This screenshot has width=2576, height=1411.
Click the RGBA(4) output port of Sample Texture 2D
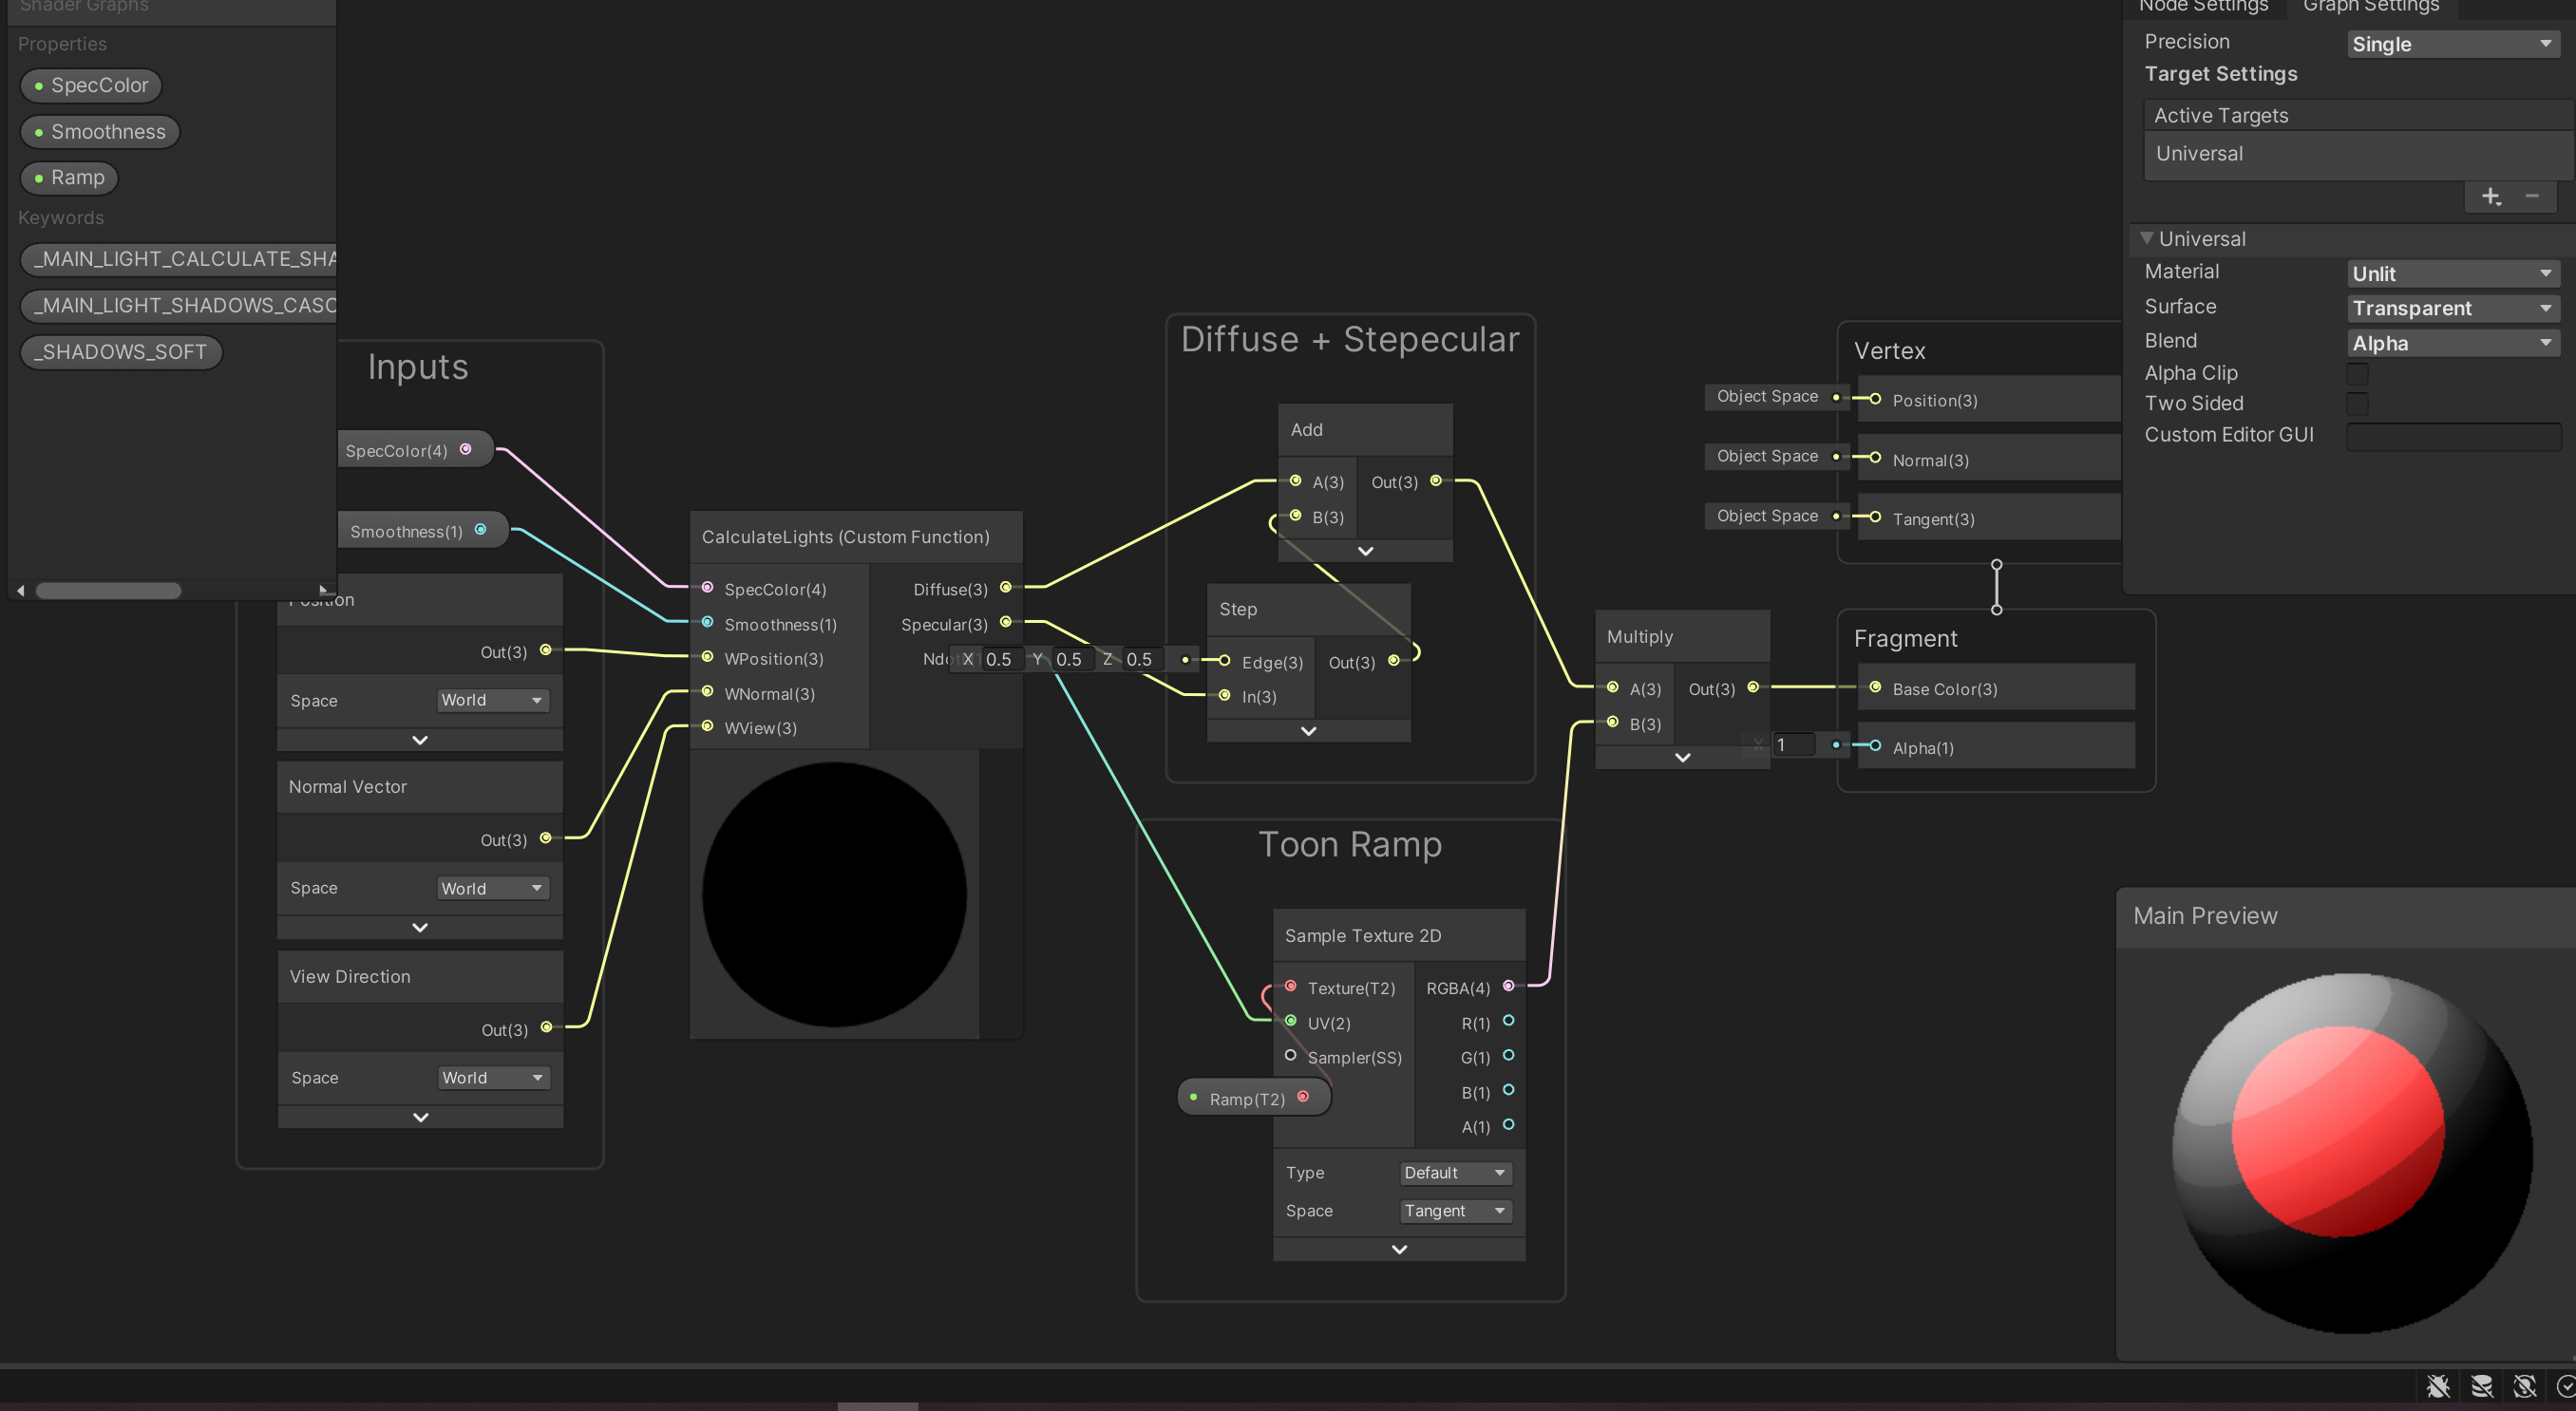coord(1509,986)
